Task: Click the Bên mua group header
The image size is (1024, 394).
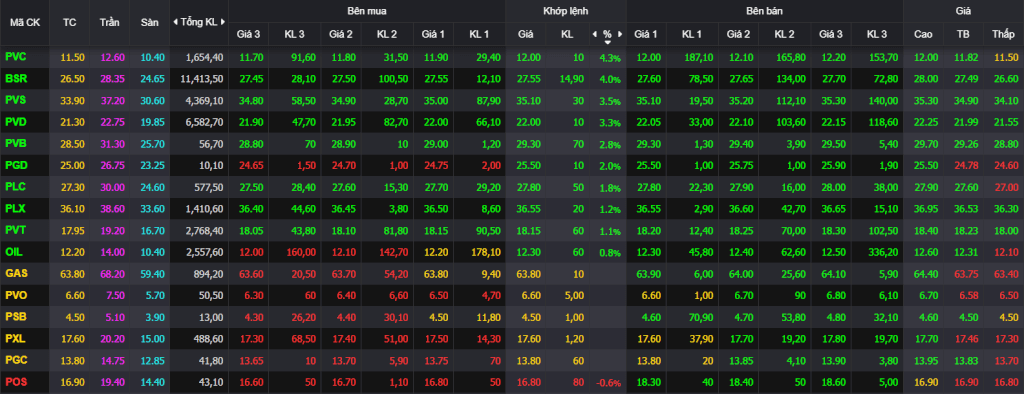Action: [367, 10]
